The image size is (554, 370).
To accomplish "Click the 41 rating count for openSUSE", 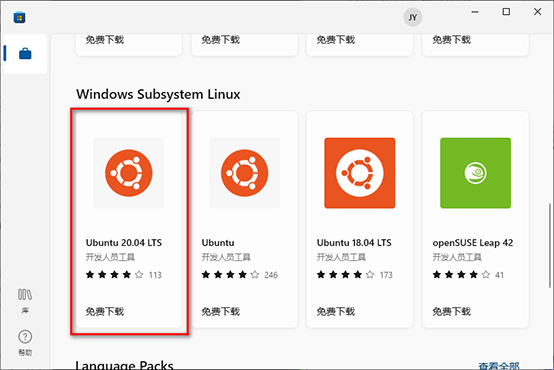I will click(x=499, y=275).
